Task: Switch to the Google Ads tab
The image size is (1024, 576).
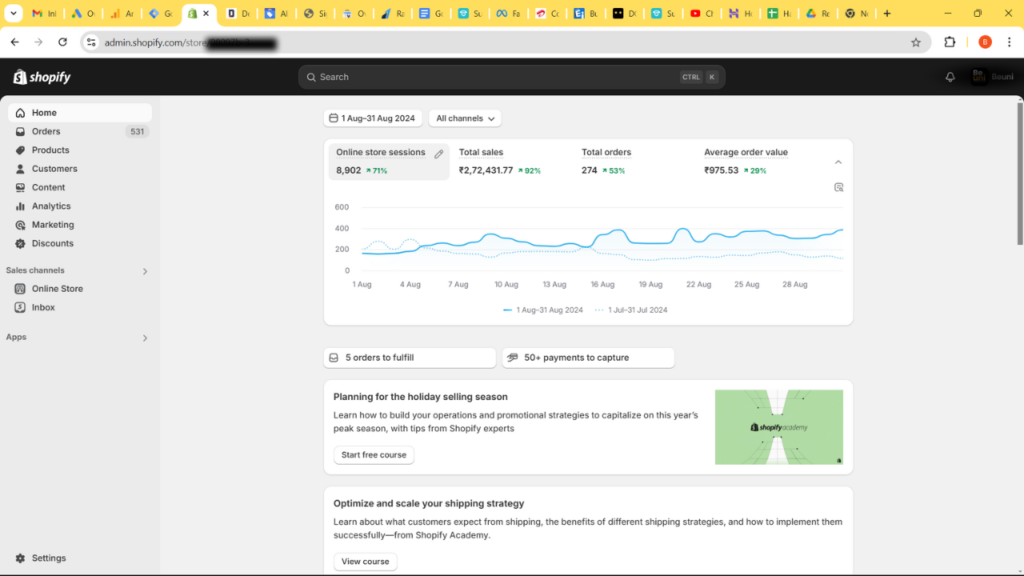Action: (83, 13)
